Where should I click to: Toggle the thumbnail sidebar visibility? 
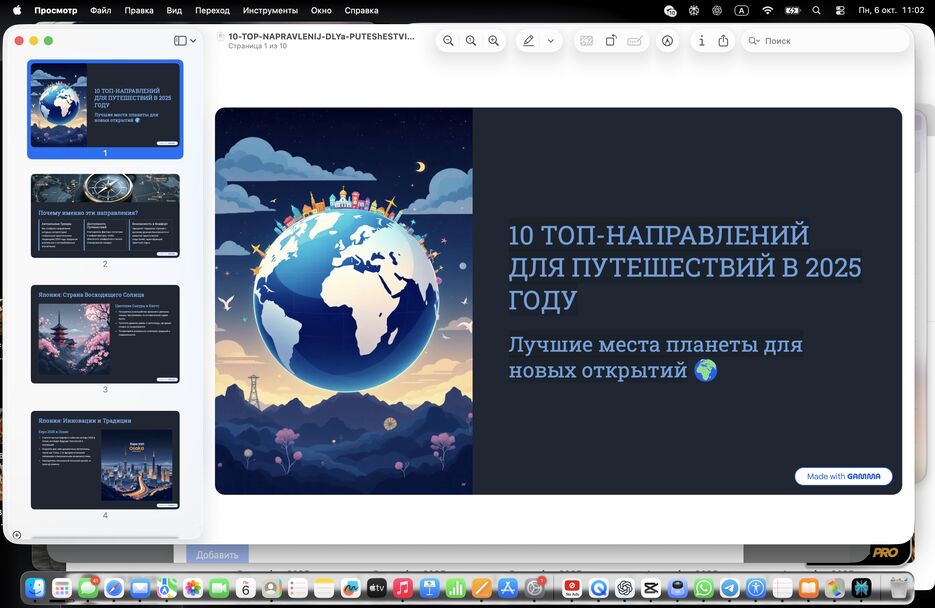tap(178, 40)
